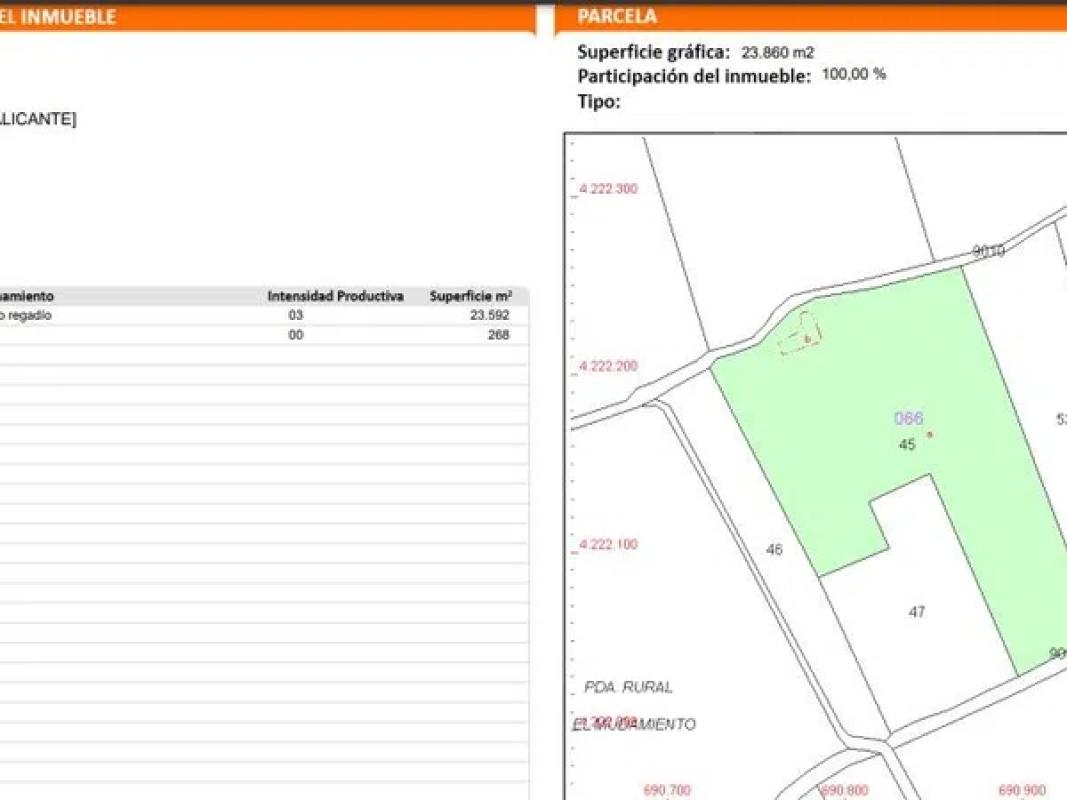This screenshot has height=800, width=1067.
Task: Click the 690.900 coordinate label
Action: click(x=1021, y=790)
